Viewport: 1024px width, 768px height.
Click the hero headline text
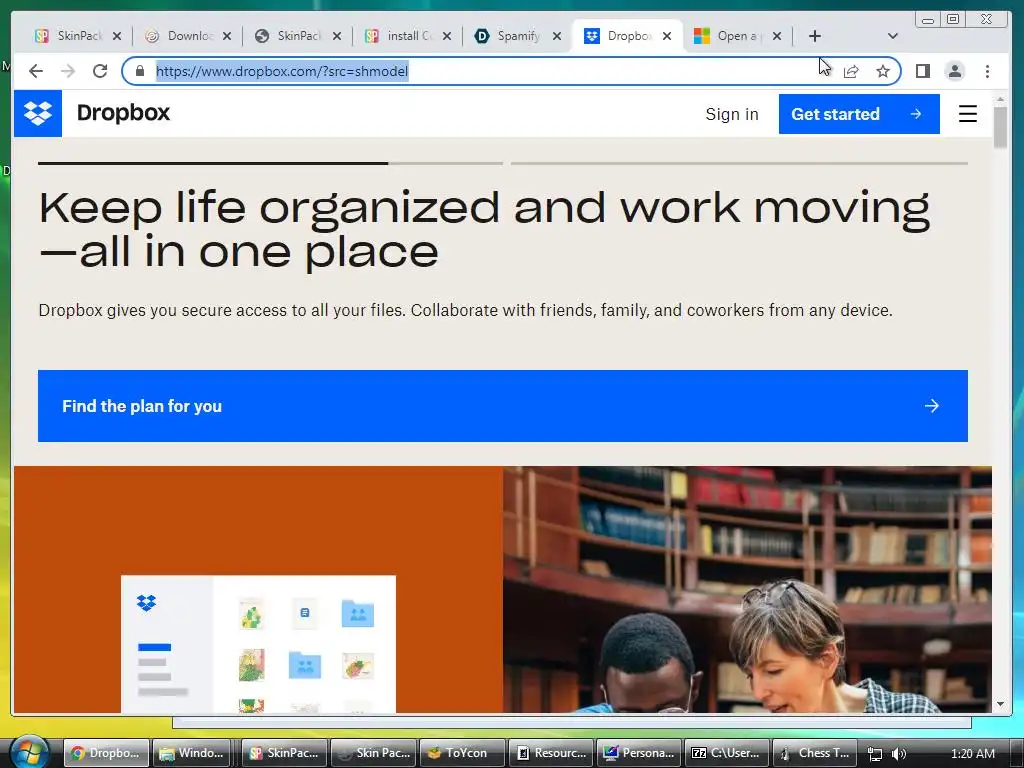click(x=484, y=229)
